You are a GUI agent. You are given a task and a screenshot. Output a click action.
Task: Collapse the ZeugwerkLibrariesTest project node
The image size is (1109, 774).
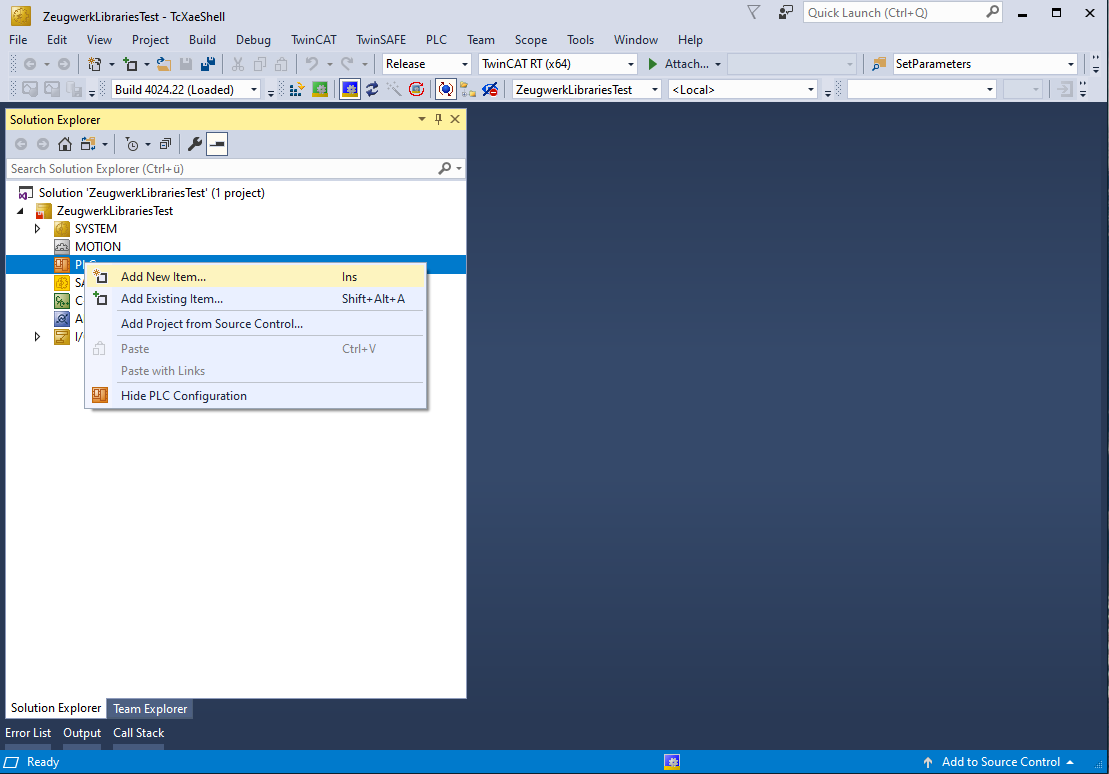coord(21,211)
